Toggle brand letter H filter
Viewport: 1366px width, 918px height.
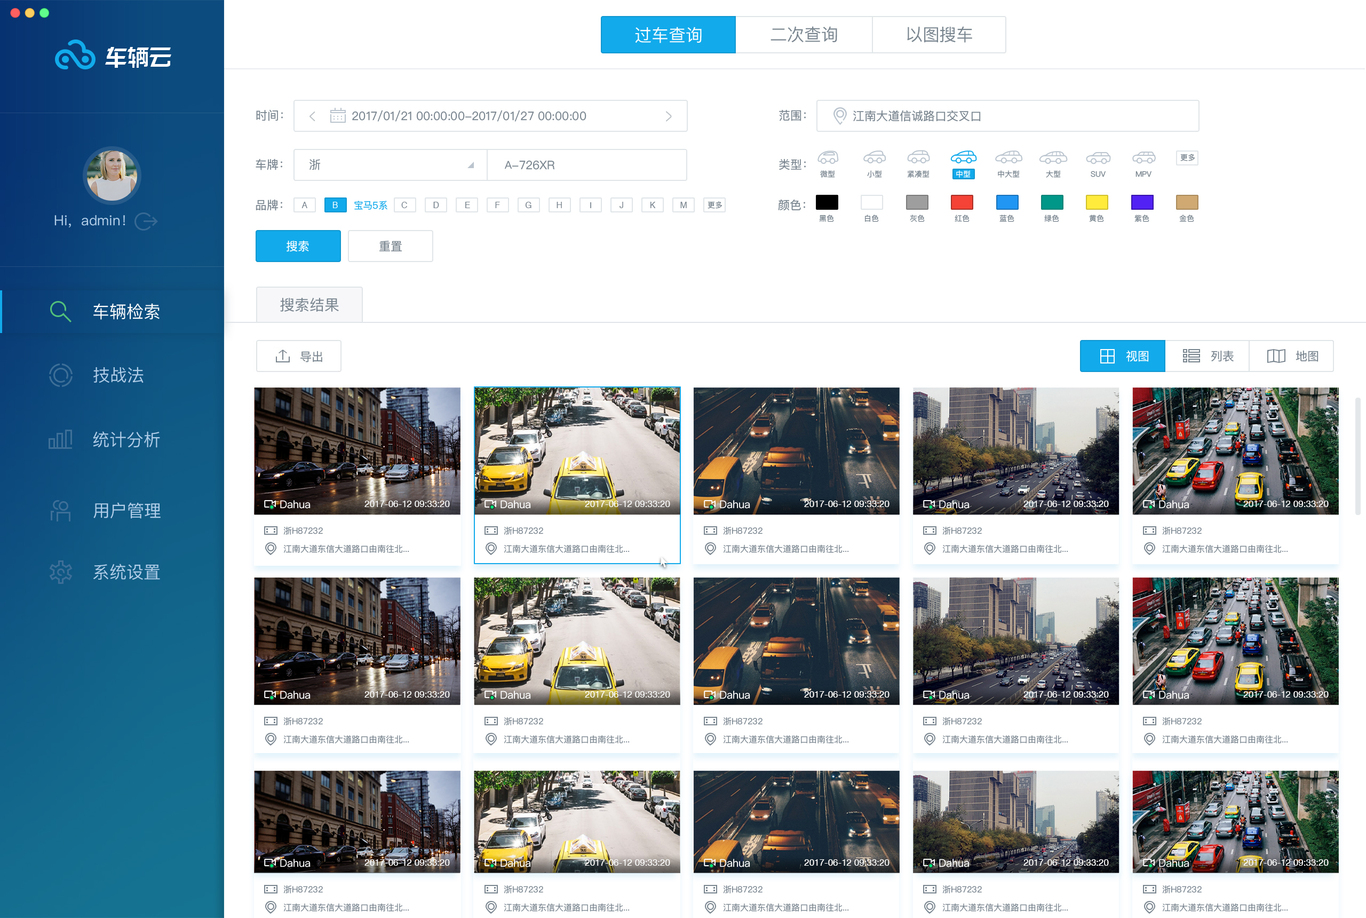[559, 205]
